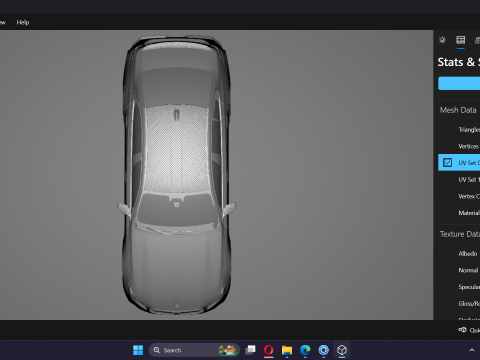Select the Triangles mesh data row
Viewport: 480px width, 360px height.
click(x=459, y=129)
